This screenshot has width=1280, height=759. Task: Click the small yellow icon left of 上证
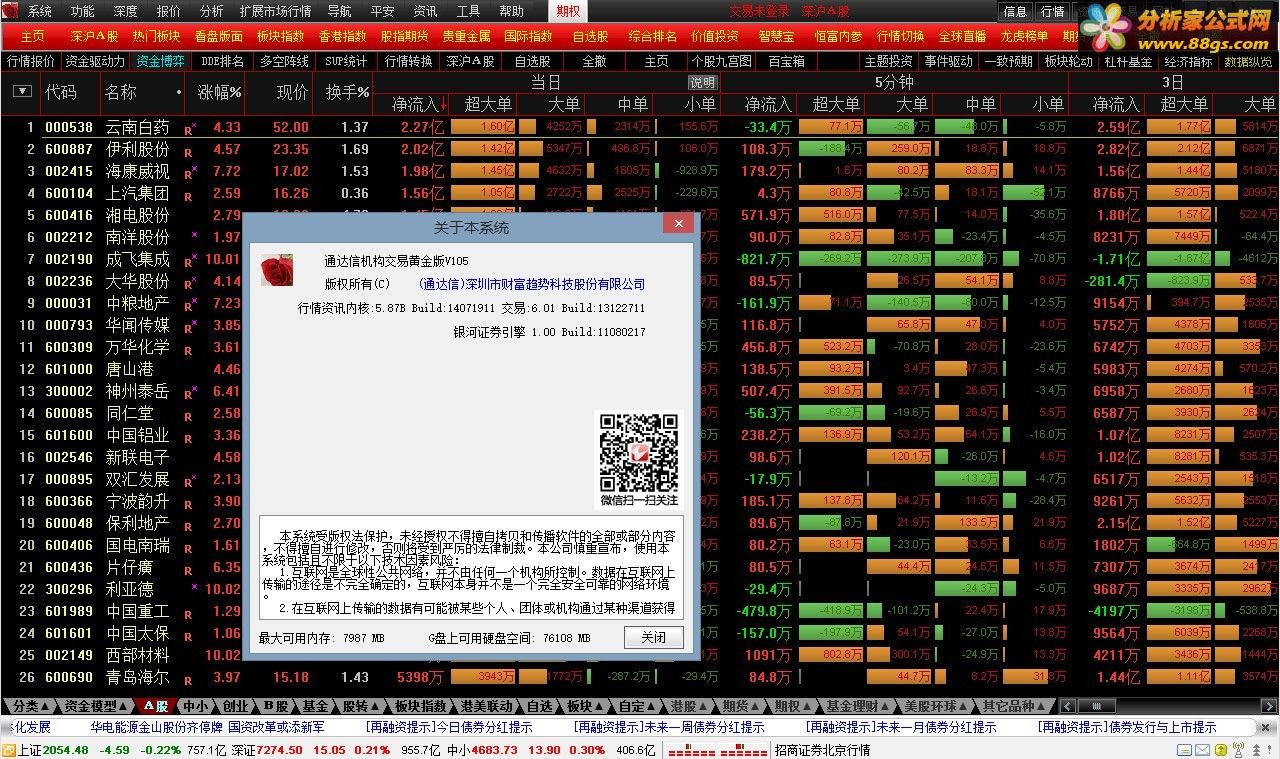[x=8, y=750]
